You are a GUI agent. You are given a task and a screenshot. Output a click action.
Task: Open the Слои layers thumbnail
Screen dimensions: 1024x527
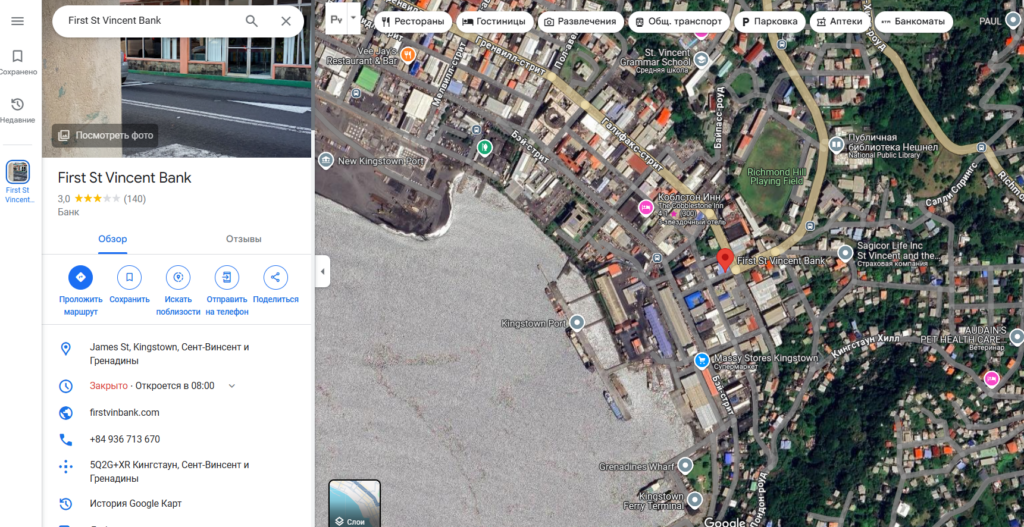355,503
